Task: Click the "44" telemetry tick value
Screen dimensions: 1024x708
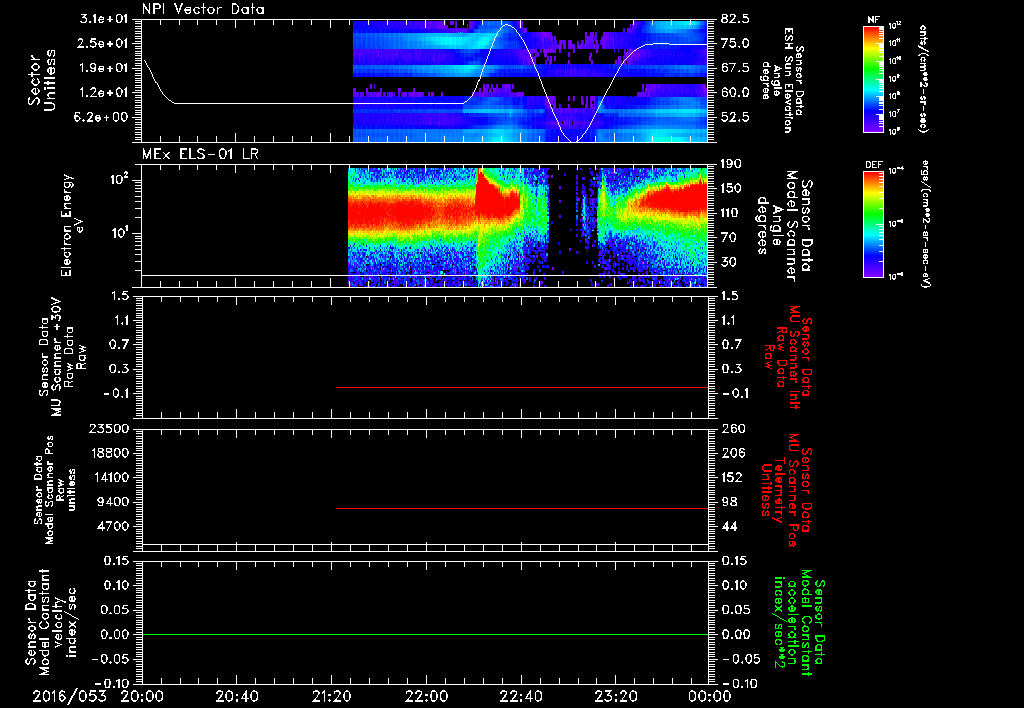Action: click(729, 526)
